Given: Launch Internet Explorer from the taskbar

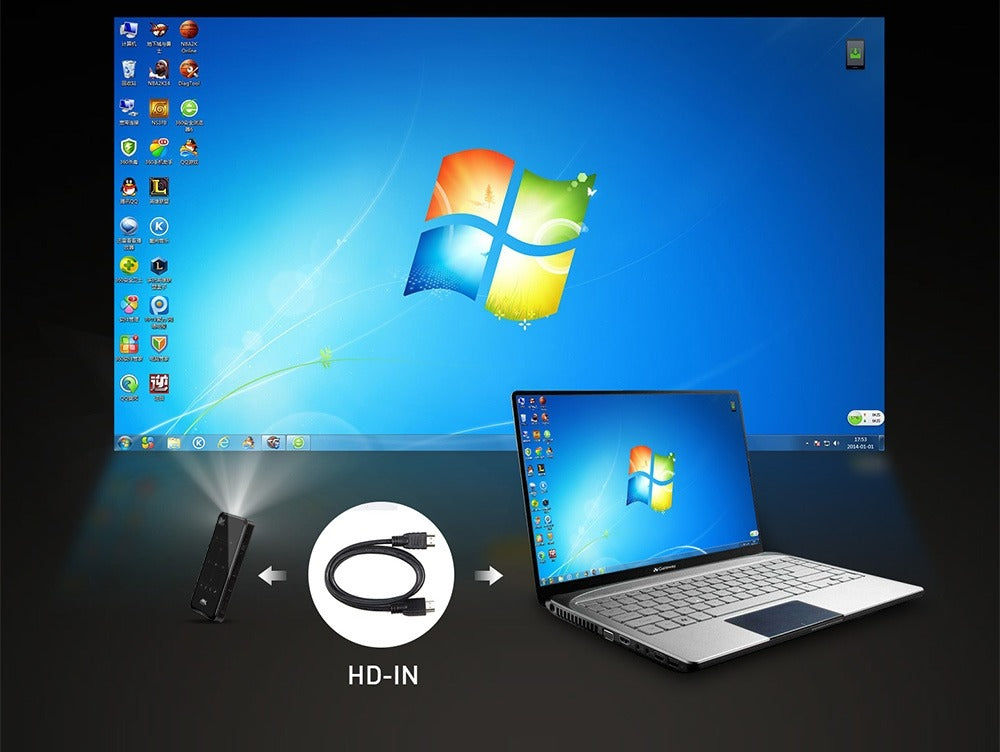Looking at the screenshot, I should [x=223, y=443].
